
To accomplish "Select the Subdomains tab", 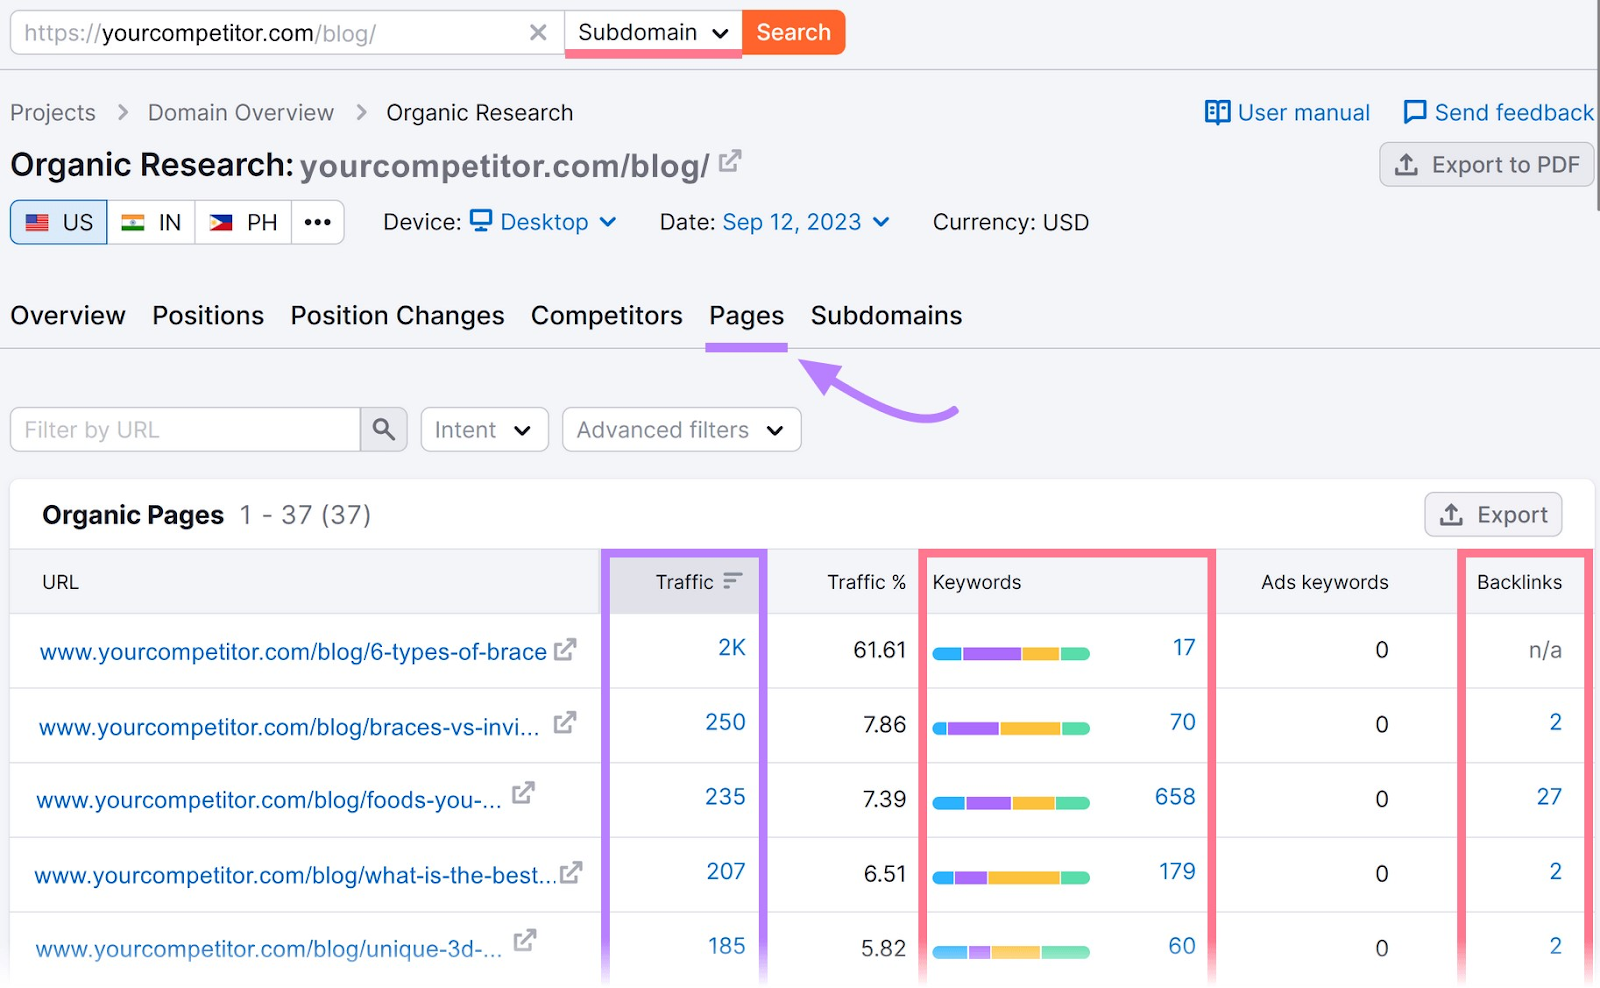I will [886, 315].
